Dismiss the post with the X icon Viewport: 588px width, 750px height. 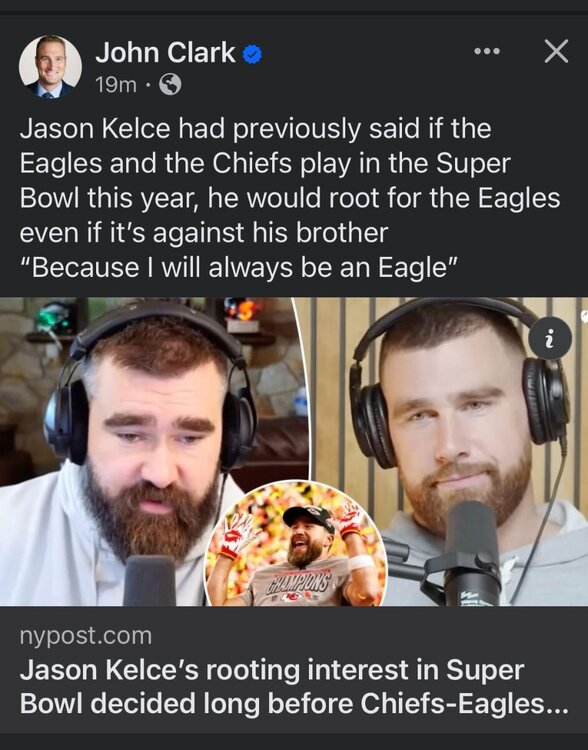click(x=556, y=51)
